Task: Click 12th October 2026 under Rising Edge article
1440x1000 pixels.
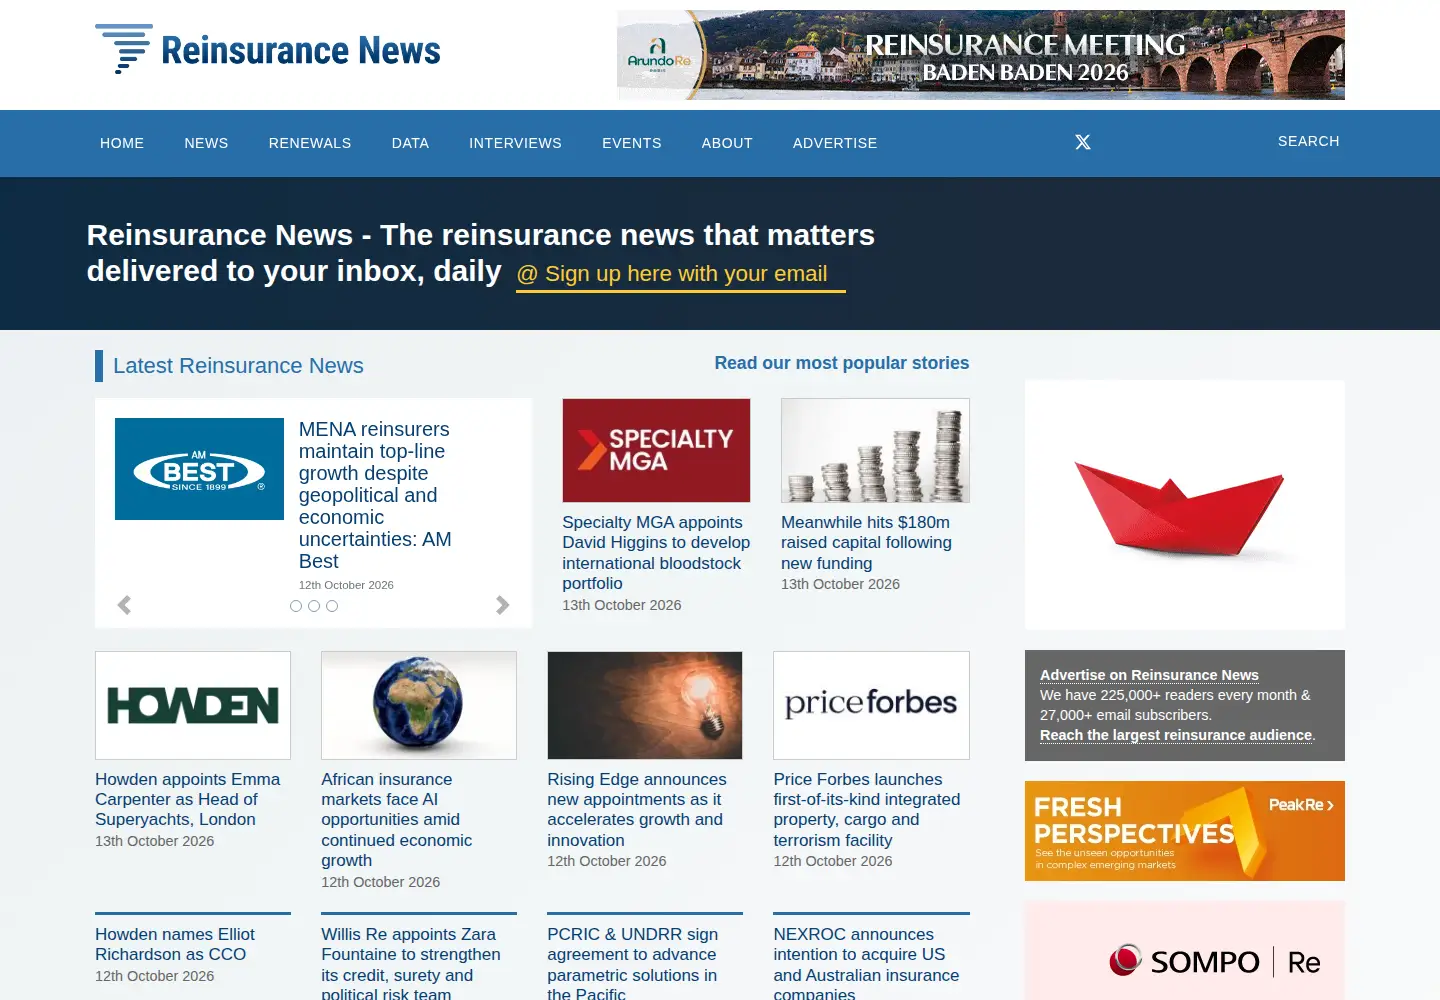Action: pos(606,861)
